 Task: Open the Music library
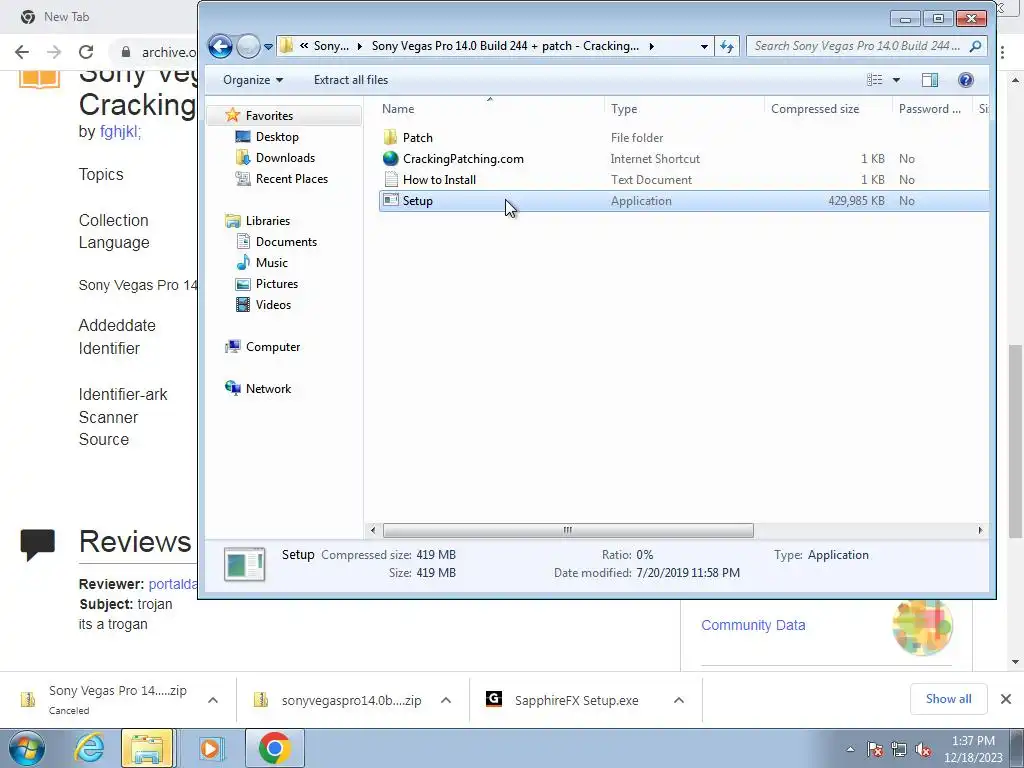tap(272, 263)
